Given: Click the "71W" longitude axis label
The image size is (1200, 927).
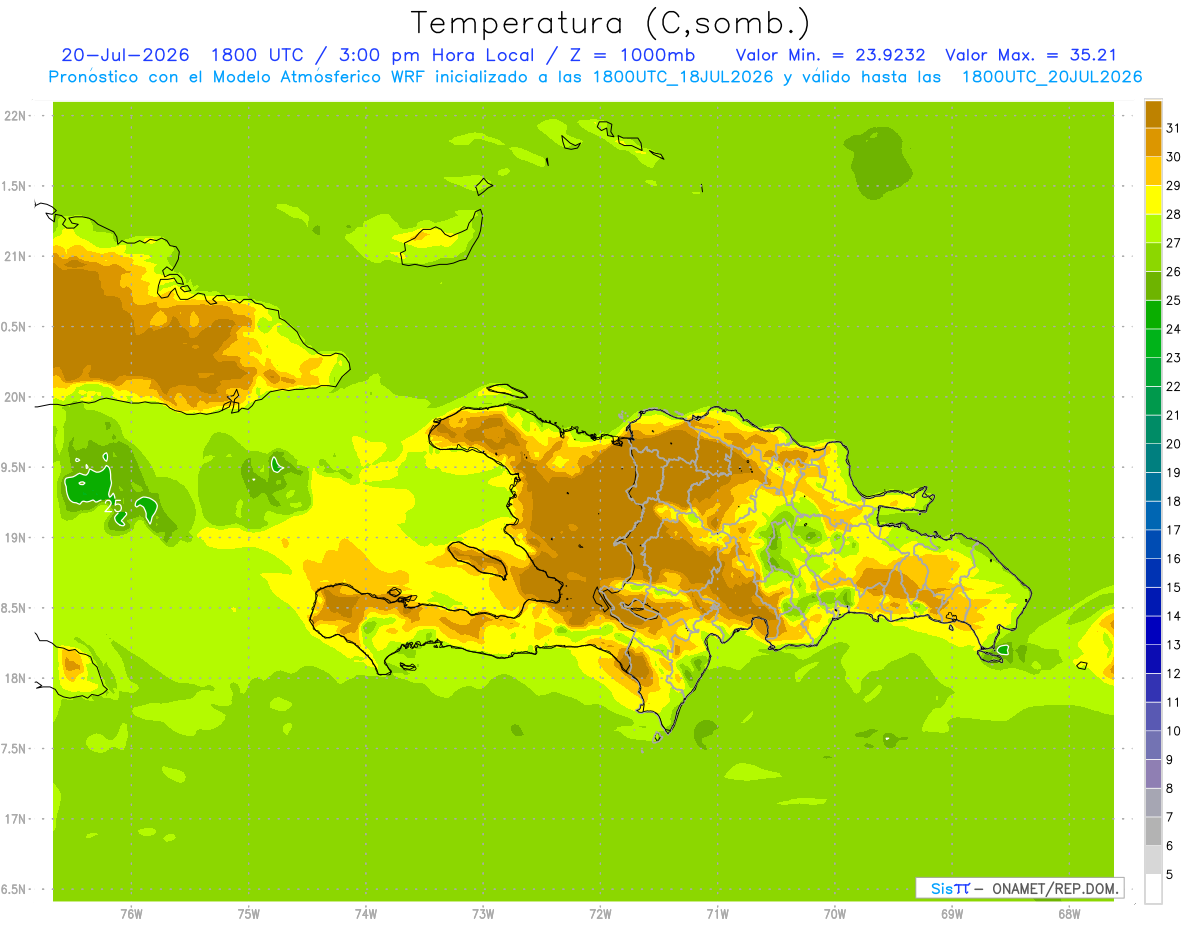Looking at the screenshot, I should click(x=717, y=914).
